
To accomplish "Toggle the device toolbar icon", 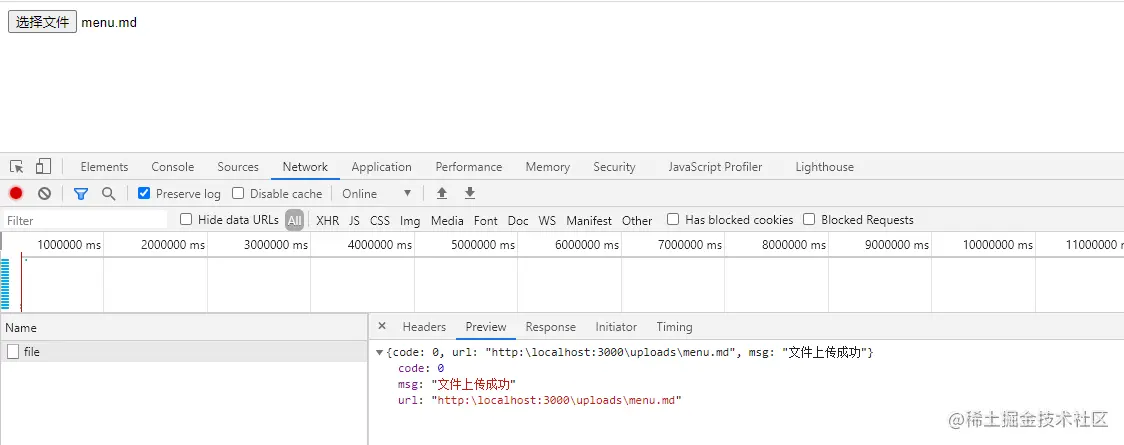I will click(44, 167).
